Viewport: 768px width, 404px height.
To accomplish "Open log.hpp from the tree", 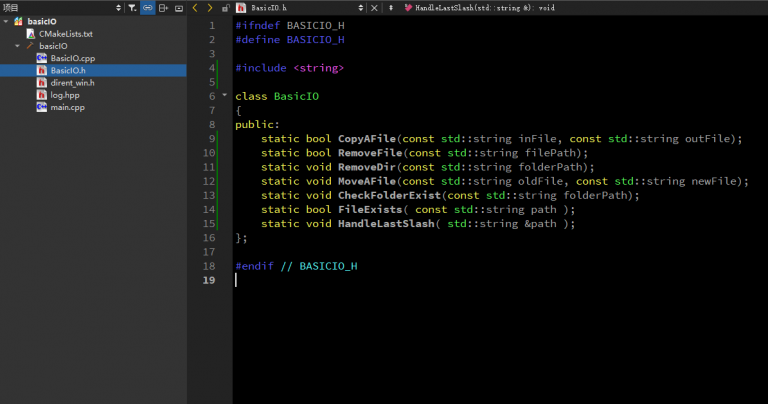I will pos(65,95).
